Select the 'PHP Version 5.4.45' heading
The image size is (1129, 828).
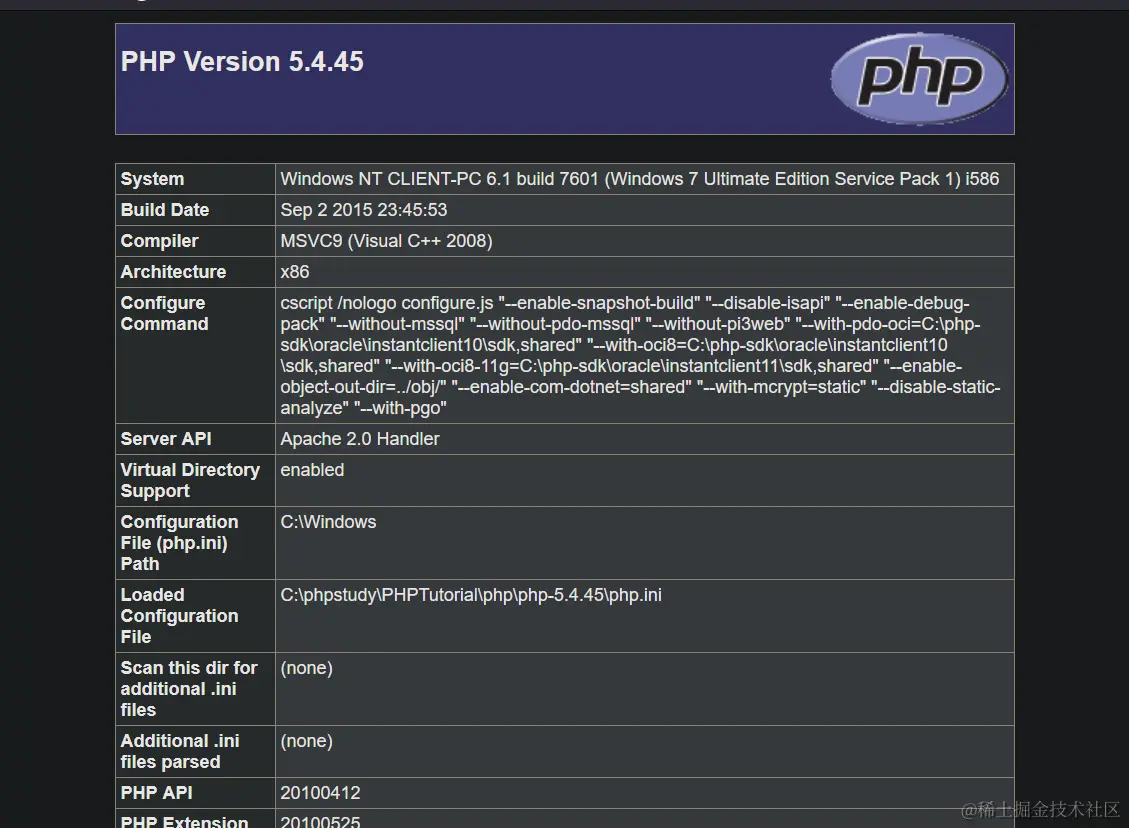tap(242, 61)
